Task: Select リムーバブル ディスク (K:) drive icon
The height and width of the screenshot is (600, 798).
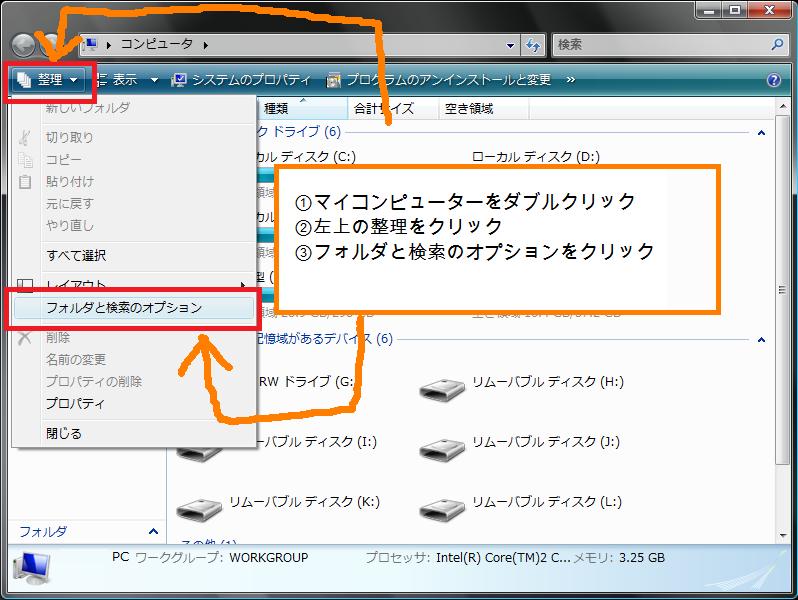Action: click(199, 509)
